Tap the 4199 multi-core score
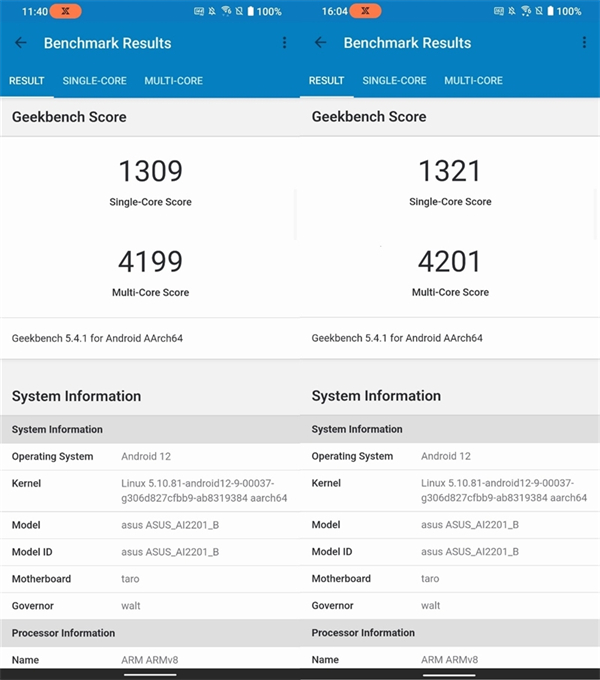Viewport: 600px width, 680px height. pyautogui.click(x=150, y=262)
